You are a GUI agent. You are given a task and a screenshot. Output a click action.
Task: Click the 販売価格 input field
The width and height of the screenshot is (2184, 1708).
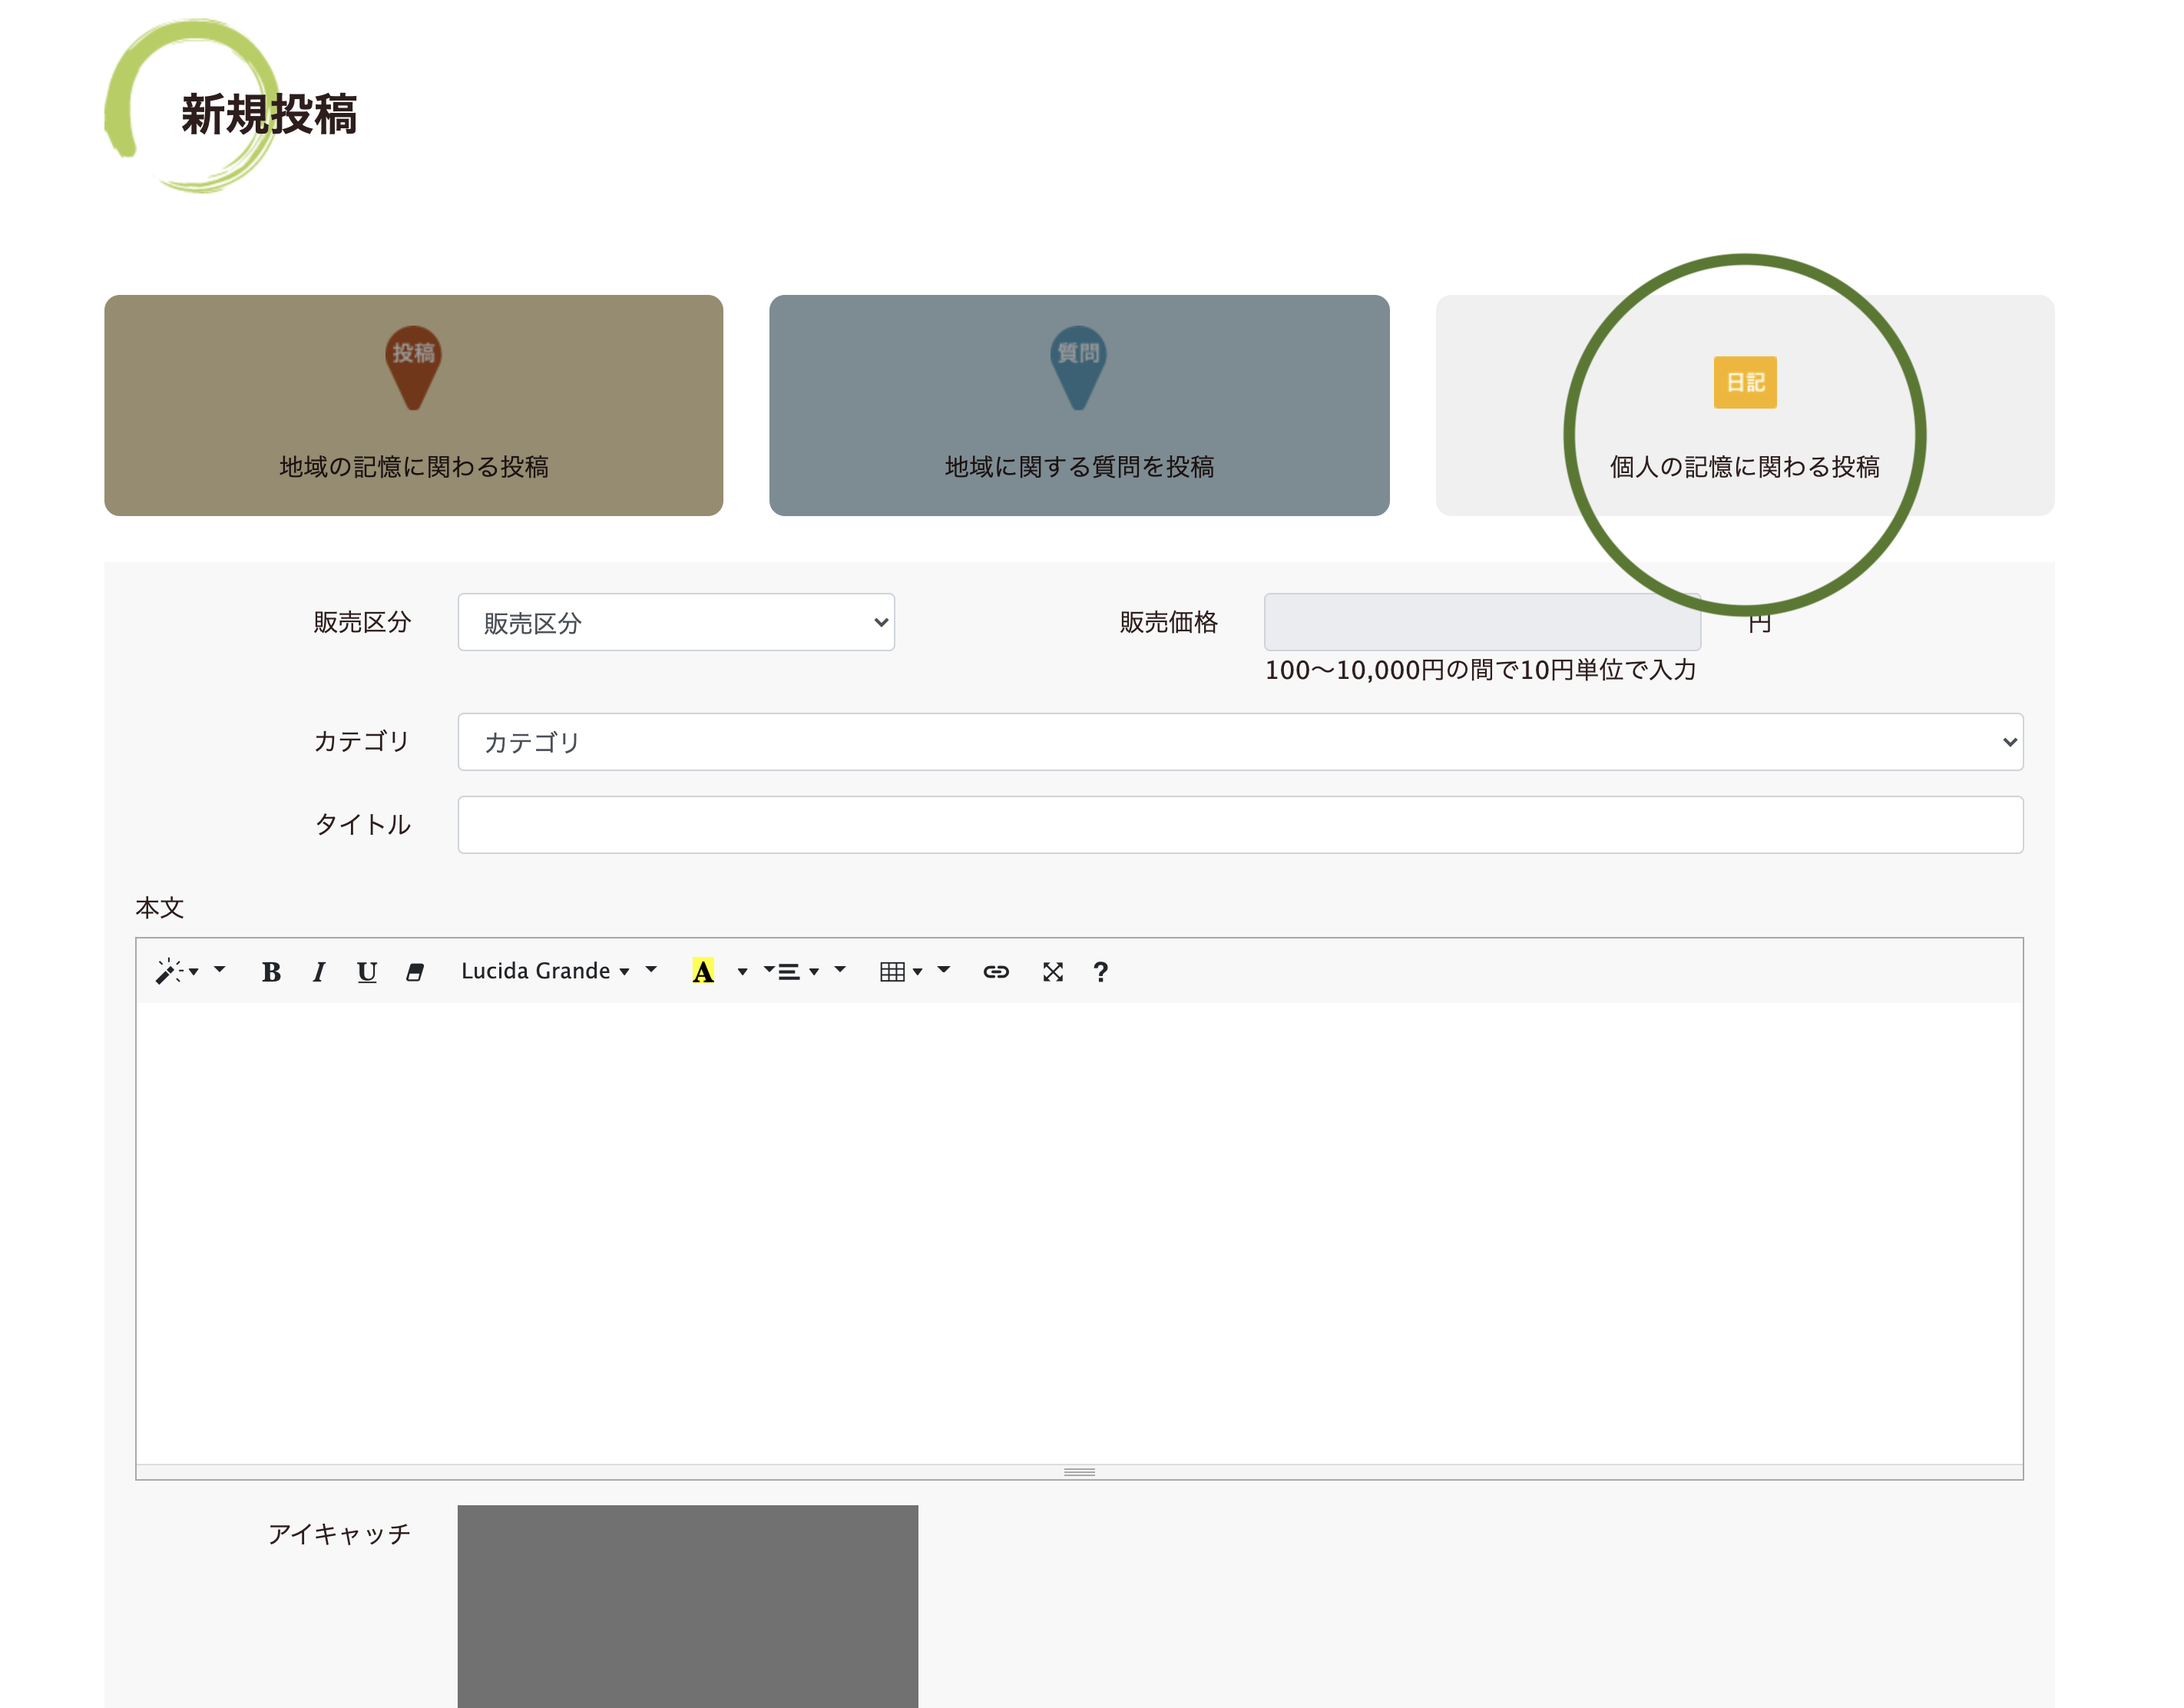pos(1482,622)
